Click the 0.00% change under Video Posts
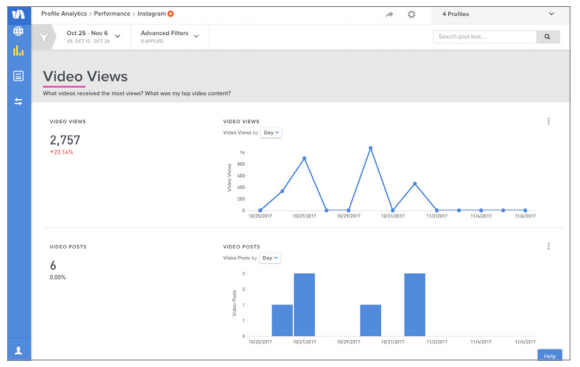580x367 pixels. coord(58,277)
